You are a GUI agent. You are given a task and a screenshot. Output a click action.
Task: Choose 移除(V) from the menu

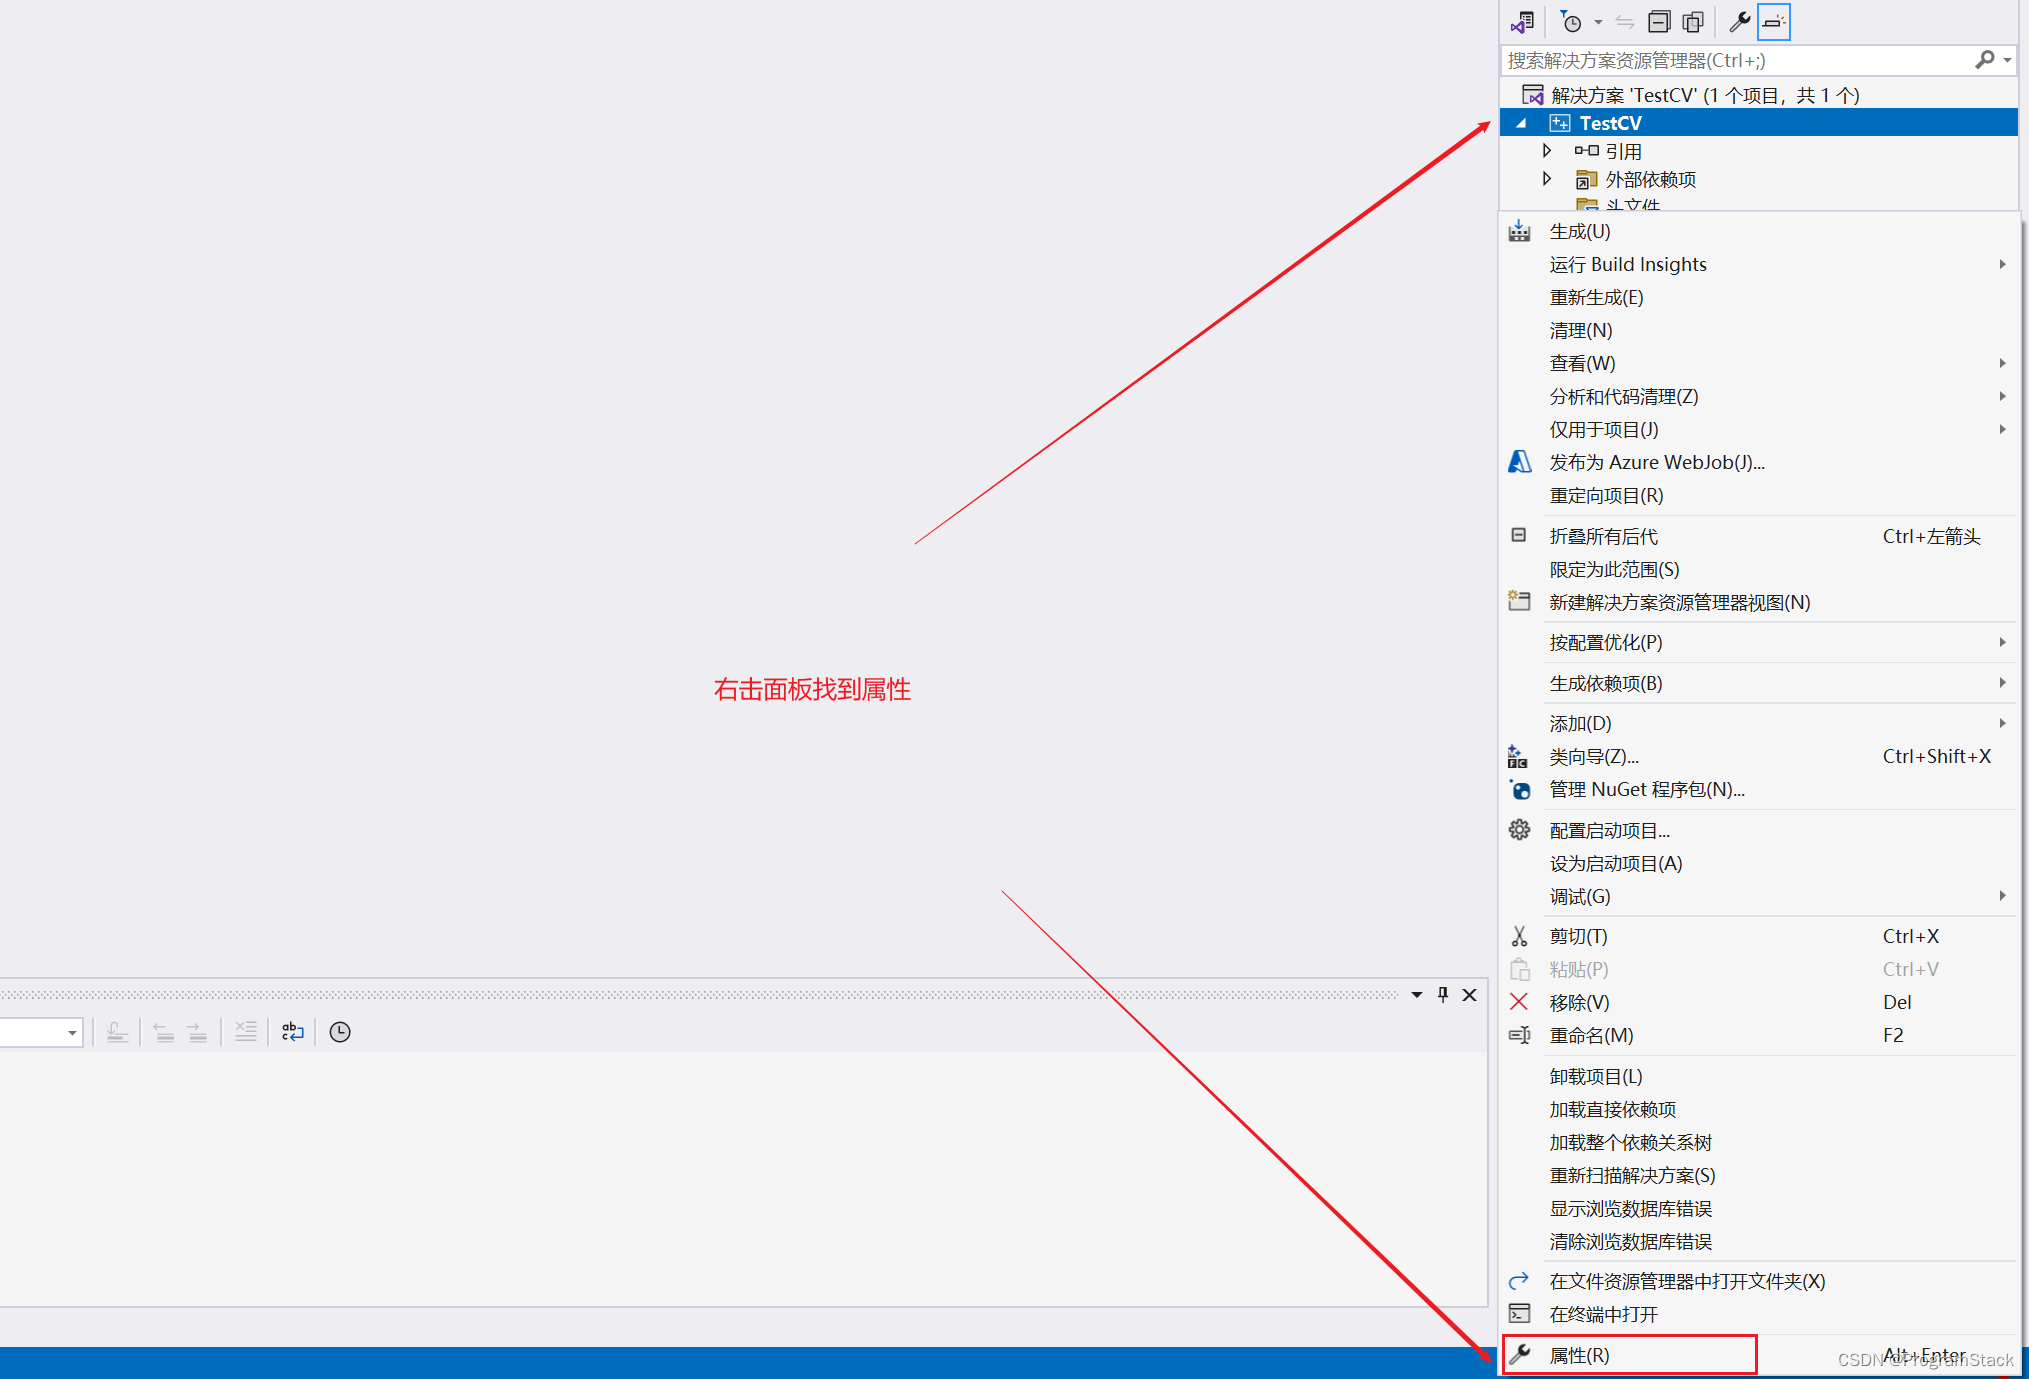[x=1759, y=1002]
